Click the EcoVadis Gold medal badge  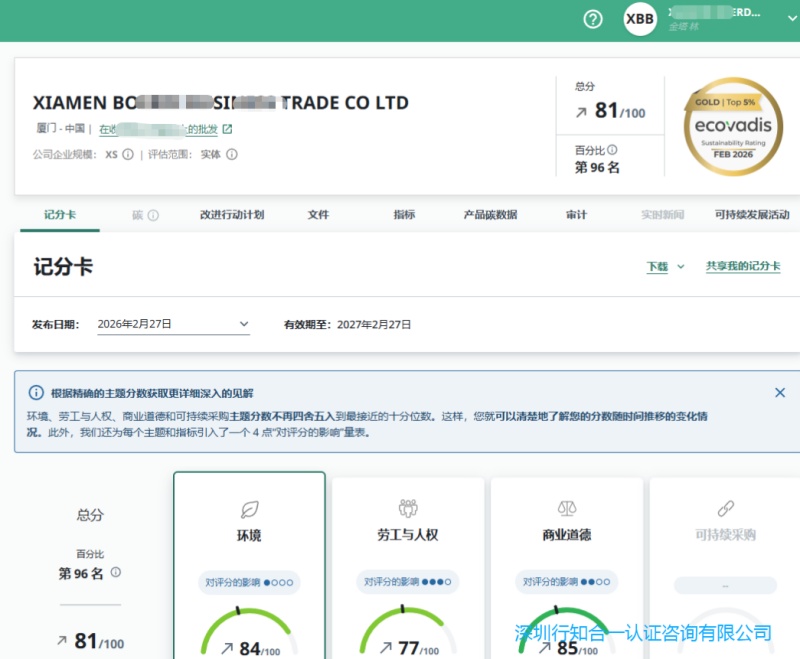733,127
